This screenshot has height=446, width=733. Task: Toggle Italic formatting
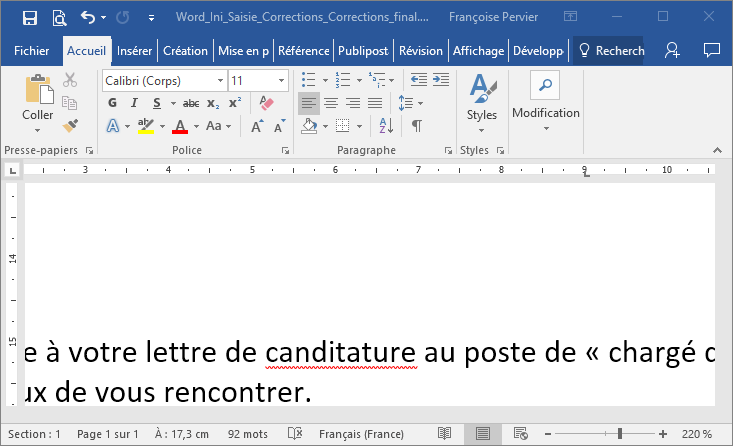click(x=134, y=103)
